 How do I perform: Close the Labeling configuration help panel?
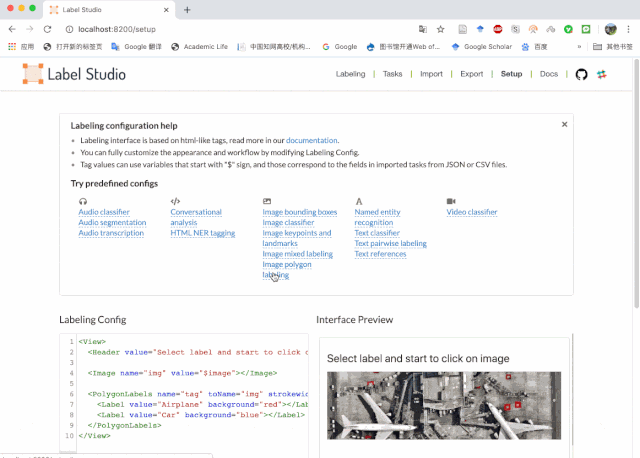(564, 124)
